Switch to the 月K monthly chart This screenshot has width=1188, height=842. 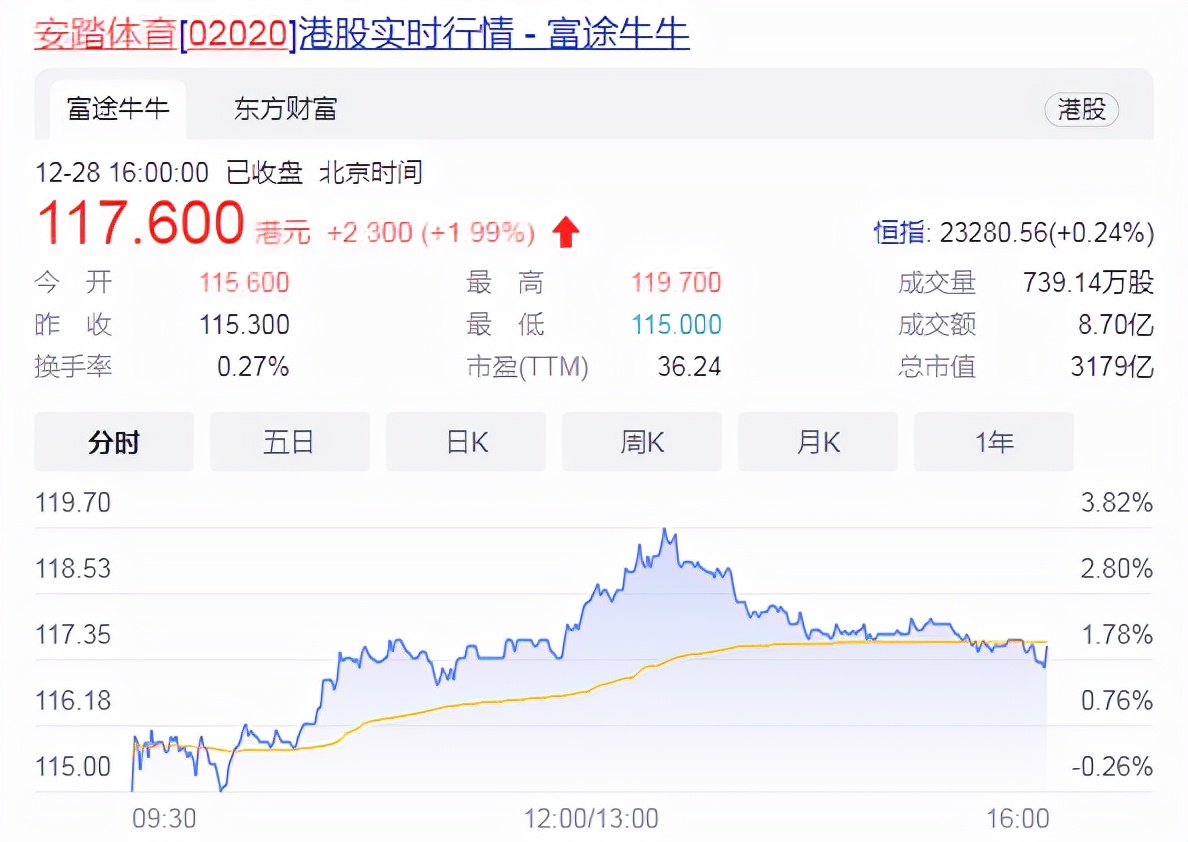pyautogui.click(x=817, y=441)
